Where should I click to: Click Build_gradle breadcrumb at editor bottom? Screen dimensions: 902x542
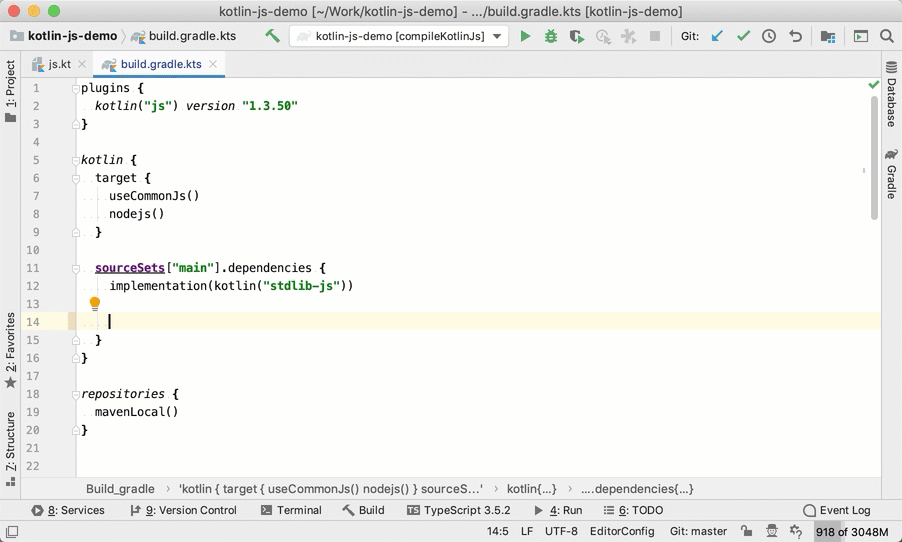click(120, 489)
